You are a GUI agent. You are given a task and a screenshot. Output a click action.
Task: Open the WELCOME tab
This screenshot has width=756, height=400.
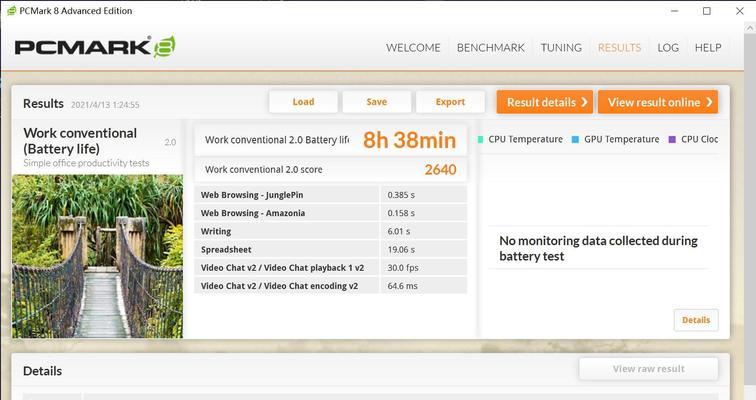(413, 48)
